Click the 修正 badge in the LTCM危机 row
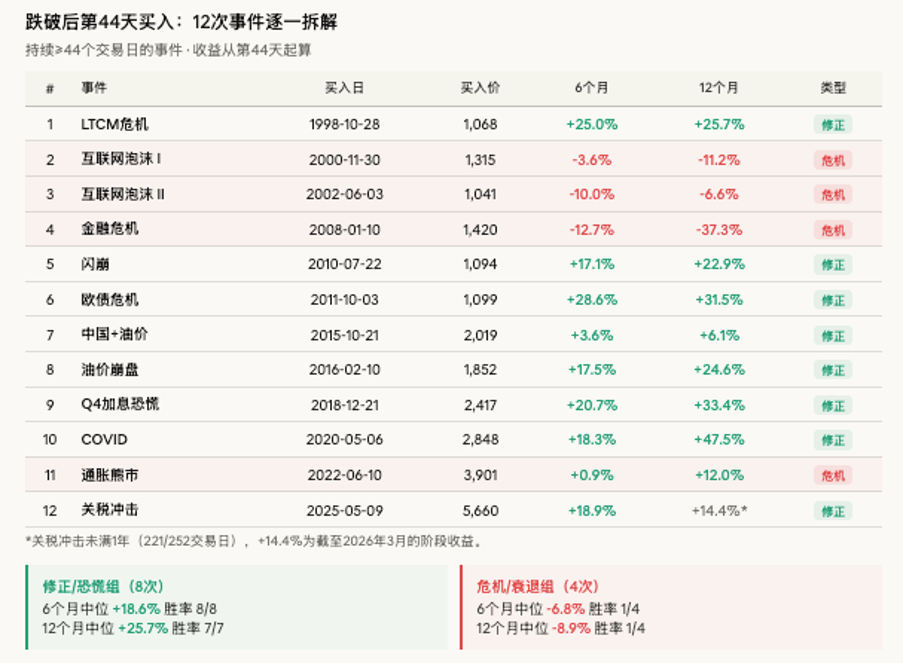This screenshot has height=664, width=904. click(833, 125)
